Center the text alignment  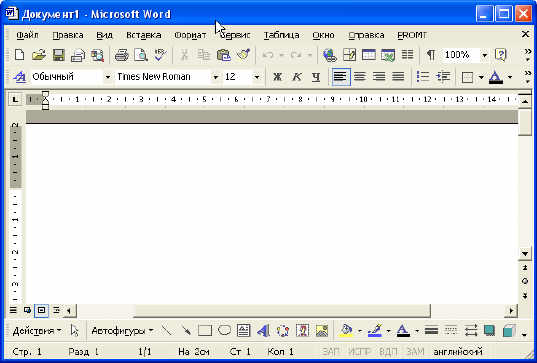(360, 77)
